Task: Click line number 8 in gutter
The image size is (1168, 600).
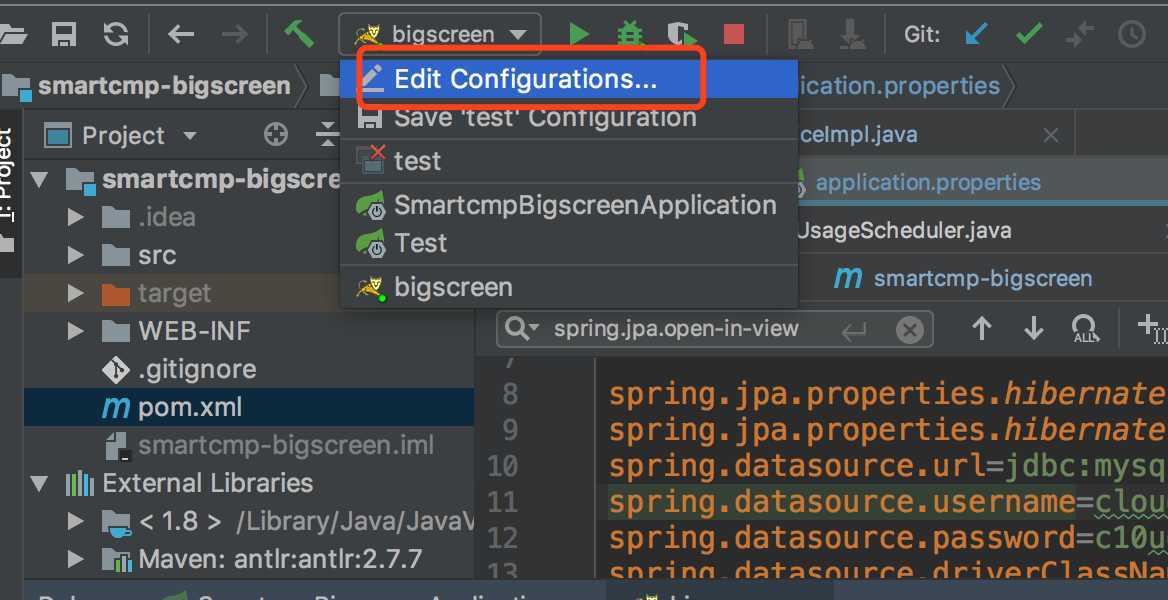Action: click(x=510, y=393)
